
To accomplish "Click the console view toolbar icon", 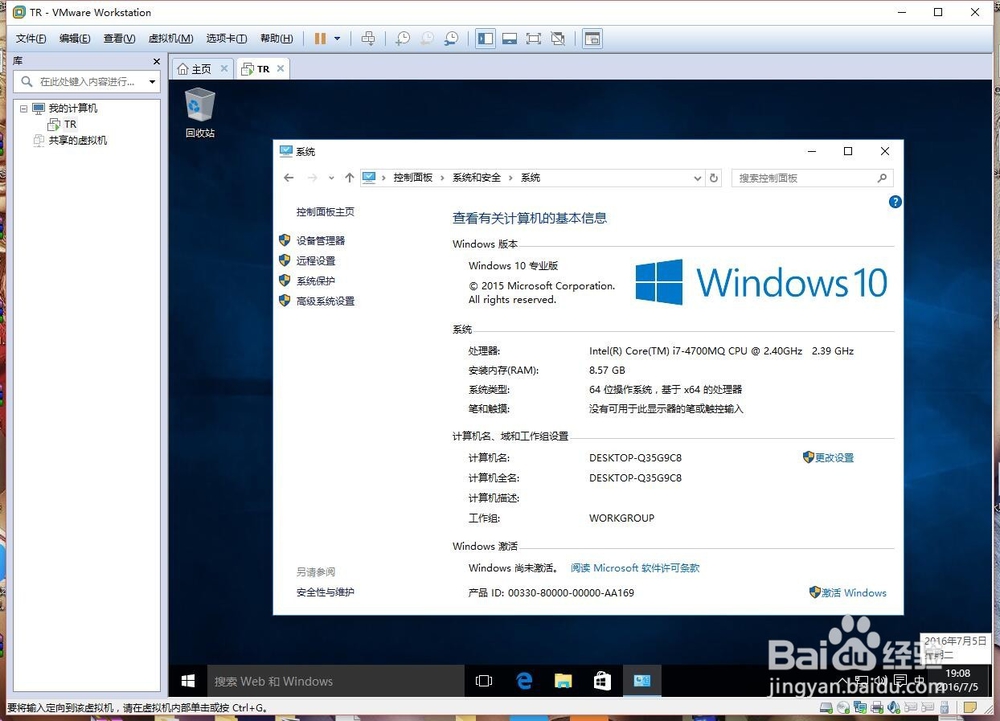I will pos(592,39).
